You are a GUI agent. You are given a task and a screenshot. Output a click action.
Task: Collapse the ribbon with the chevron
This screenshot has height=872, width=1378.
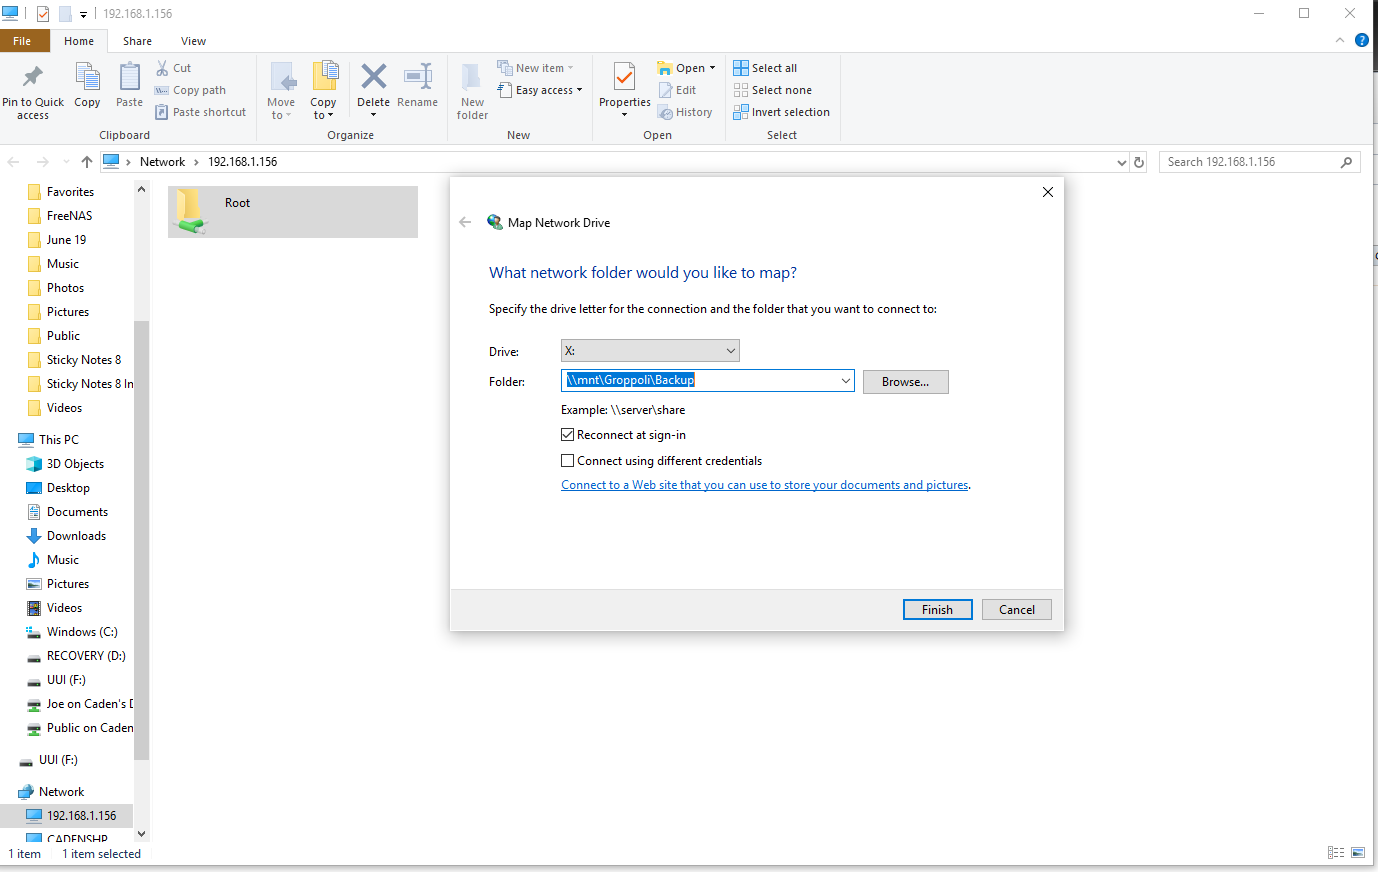click(x=1340, y=40)
